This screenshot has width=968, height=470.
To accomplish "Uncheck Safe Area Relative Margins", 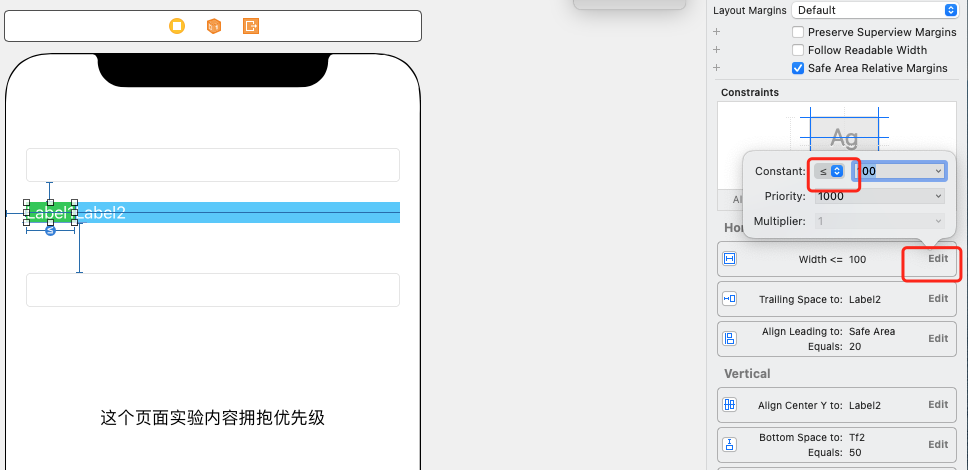I will [798, 68].
